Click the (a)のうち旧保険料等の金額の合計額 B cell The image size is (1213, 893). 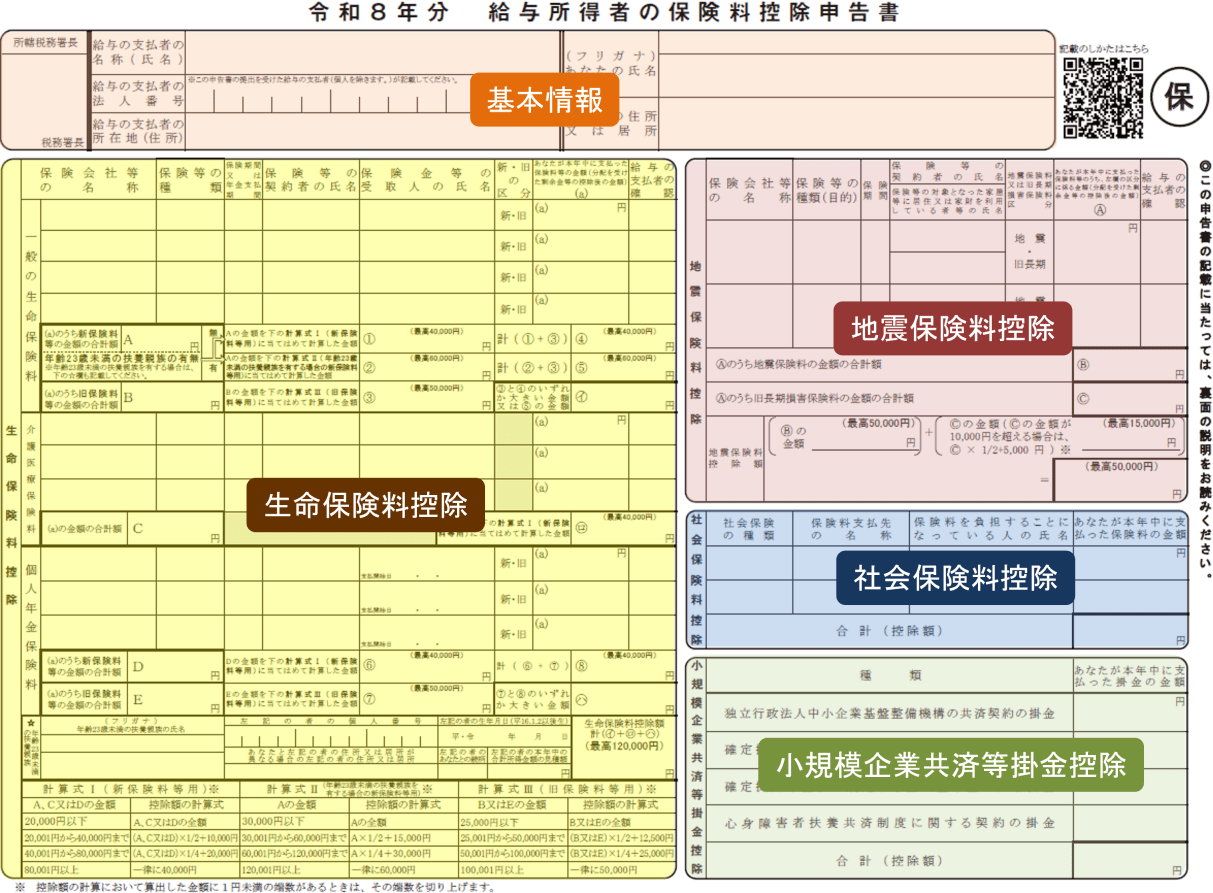[x=131, y=398]
